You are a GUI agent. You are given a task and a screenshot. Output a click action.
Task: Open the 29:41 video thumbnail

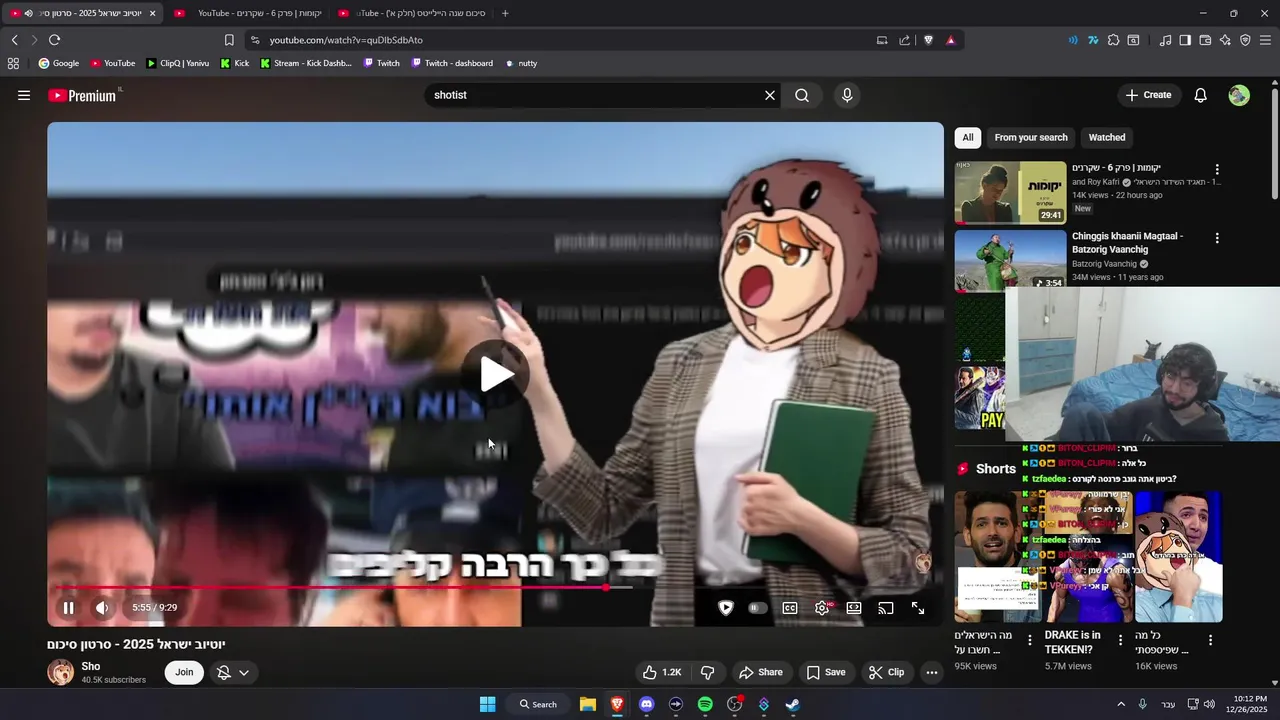pyautogui.click(x=1010, y=192)
